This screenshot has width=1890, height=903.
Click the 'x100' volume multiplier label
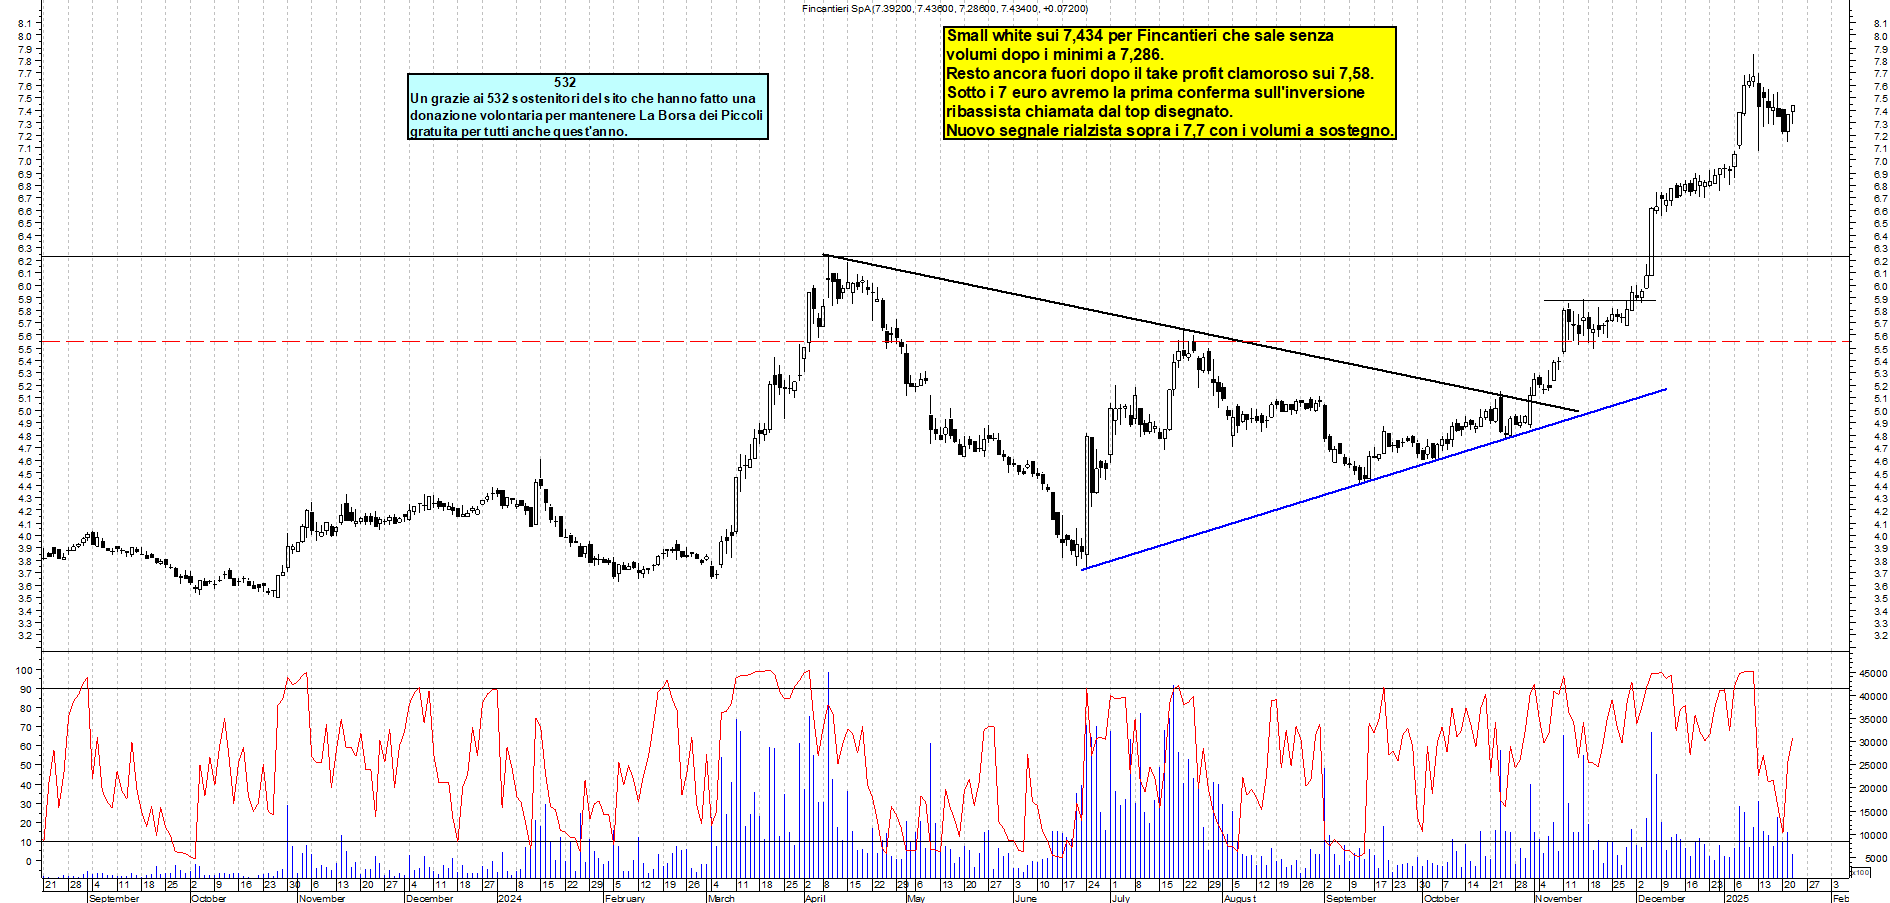[x=1860, y=872]
